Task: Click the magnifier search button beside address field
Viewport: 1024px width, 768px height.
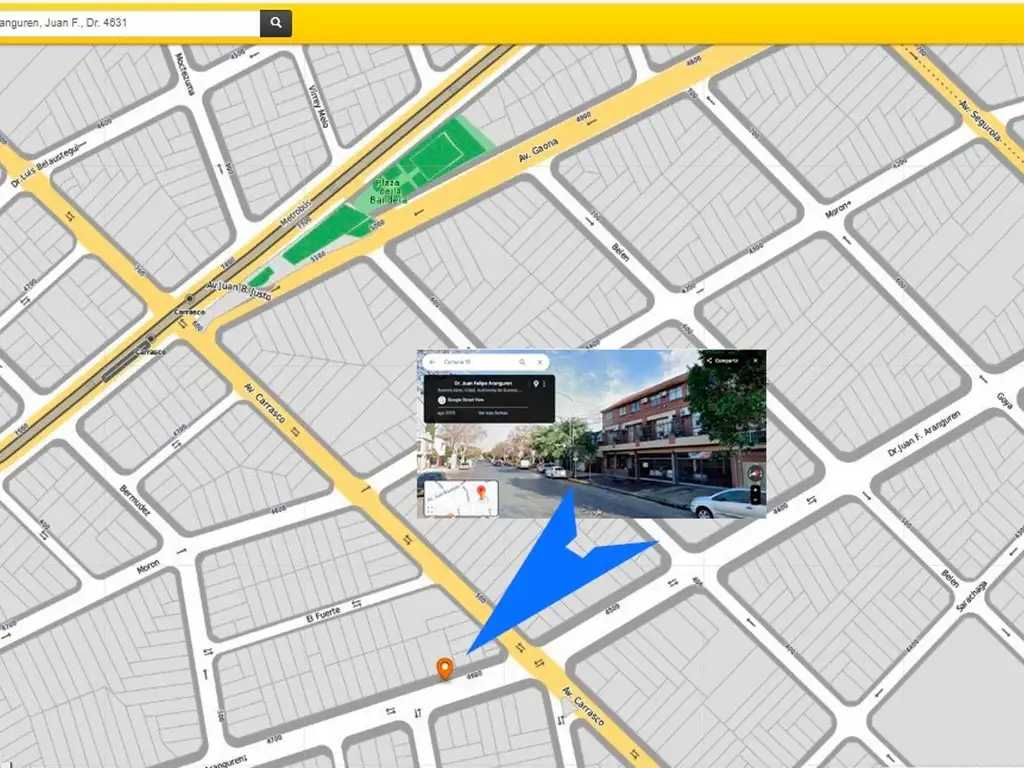Action: (x=276, y=23)
